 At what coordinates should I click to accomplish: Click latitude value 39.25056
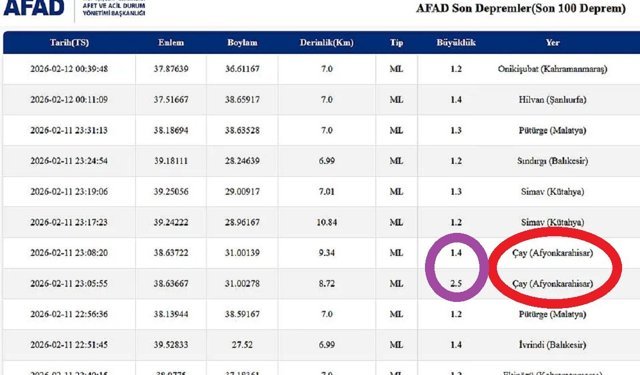pyautogui.click(x=171, y=191)
